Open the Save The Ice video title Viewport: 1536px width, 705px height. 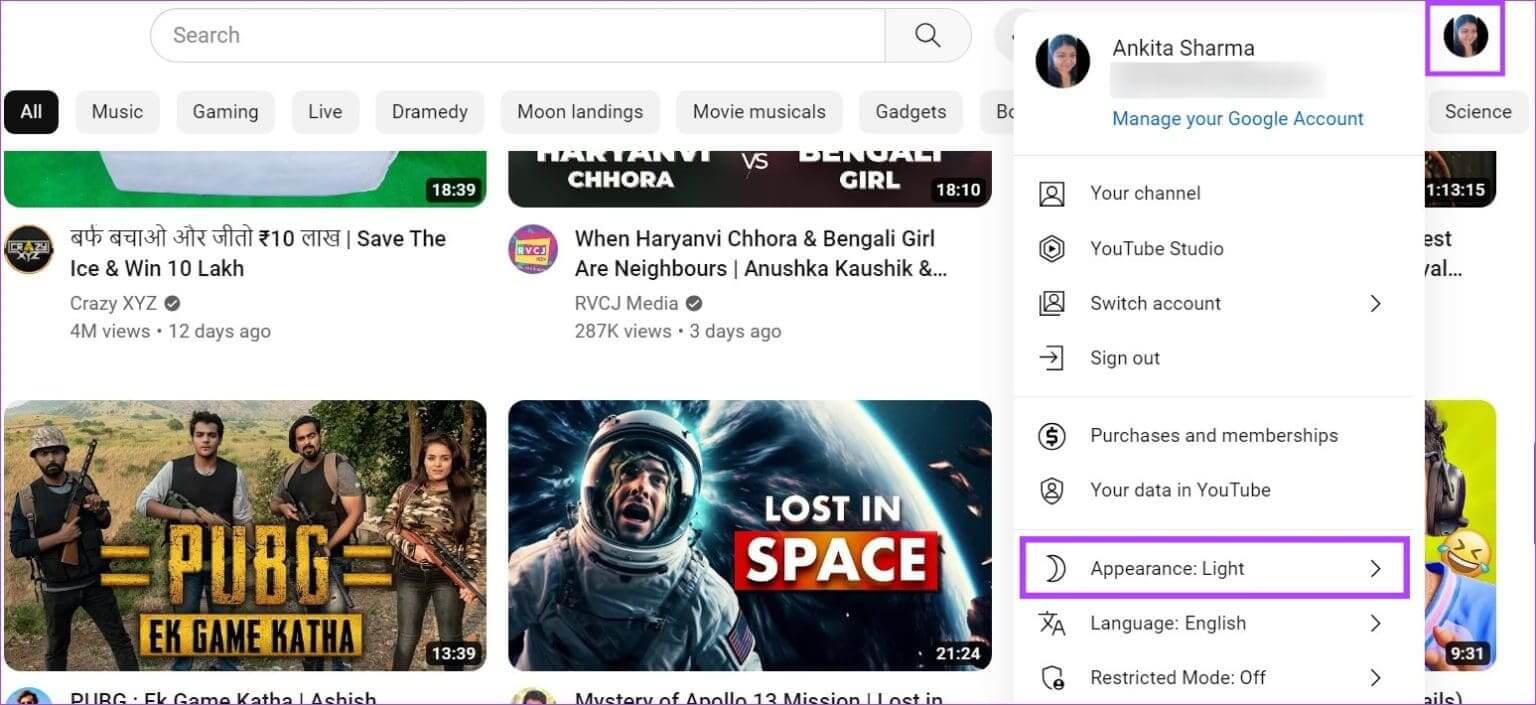point(257,253)
